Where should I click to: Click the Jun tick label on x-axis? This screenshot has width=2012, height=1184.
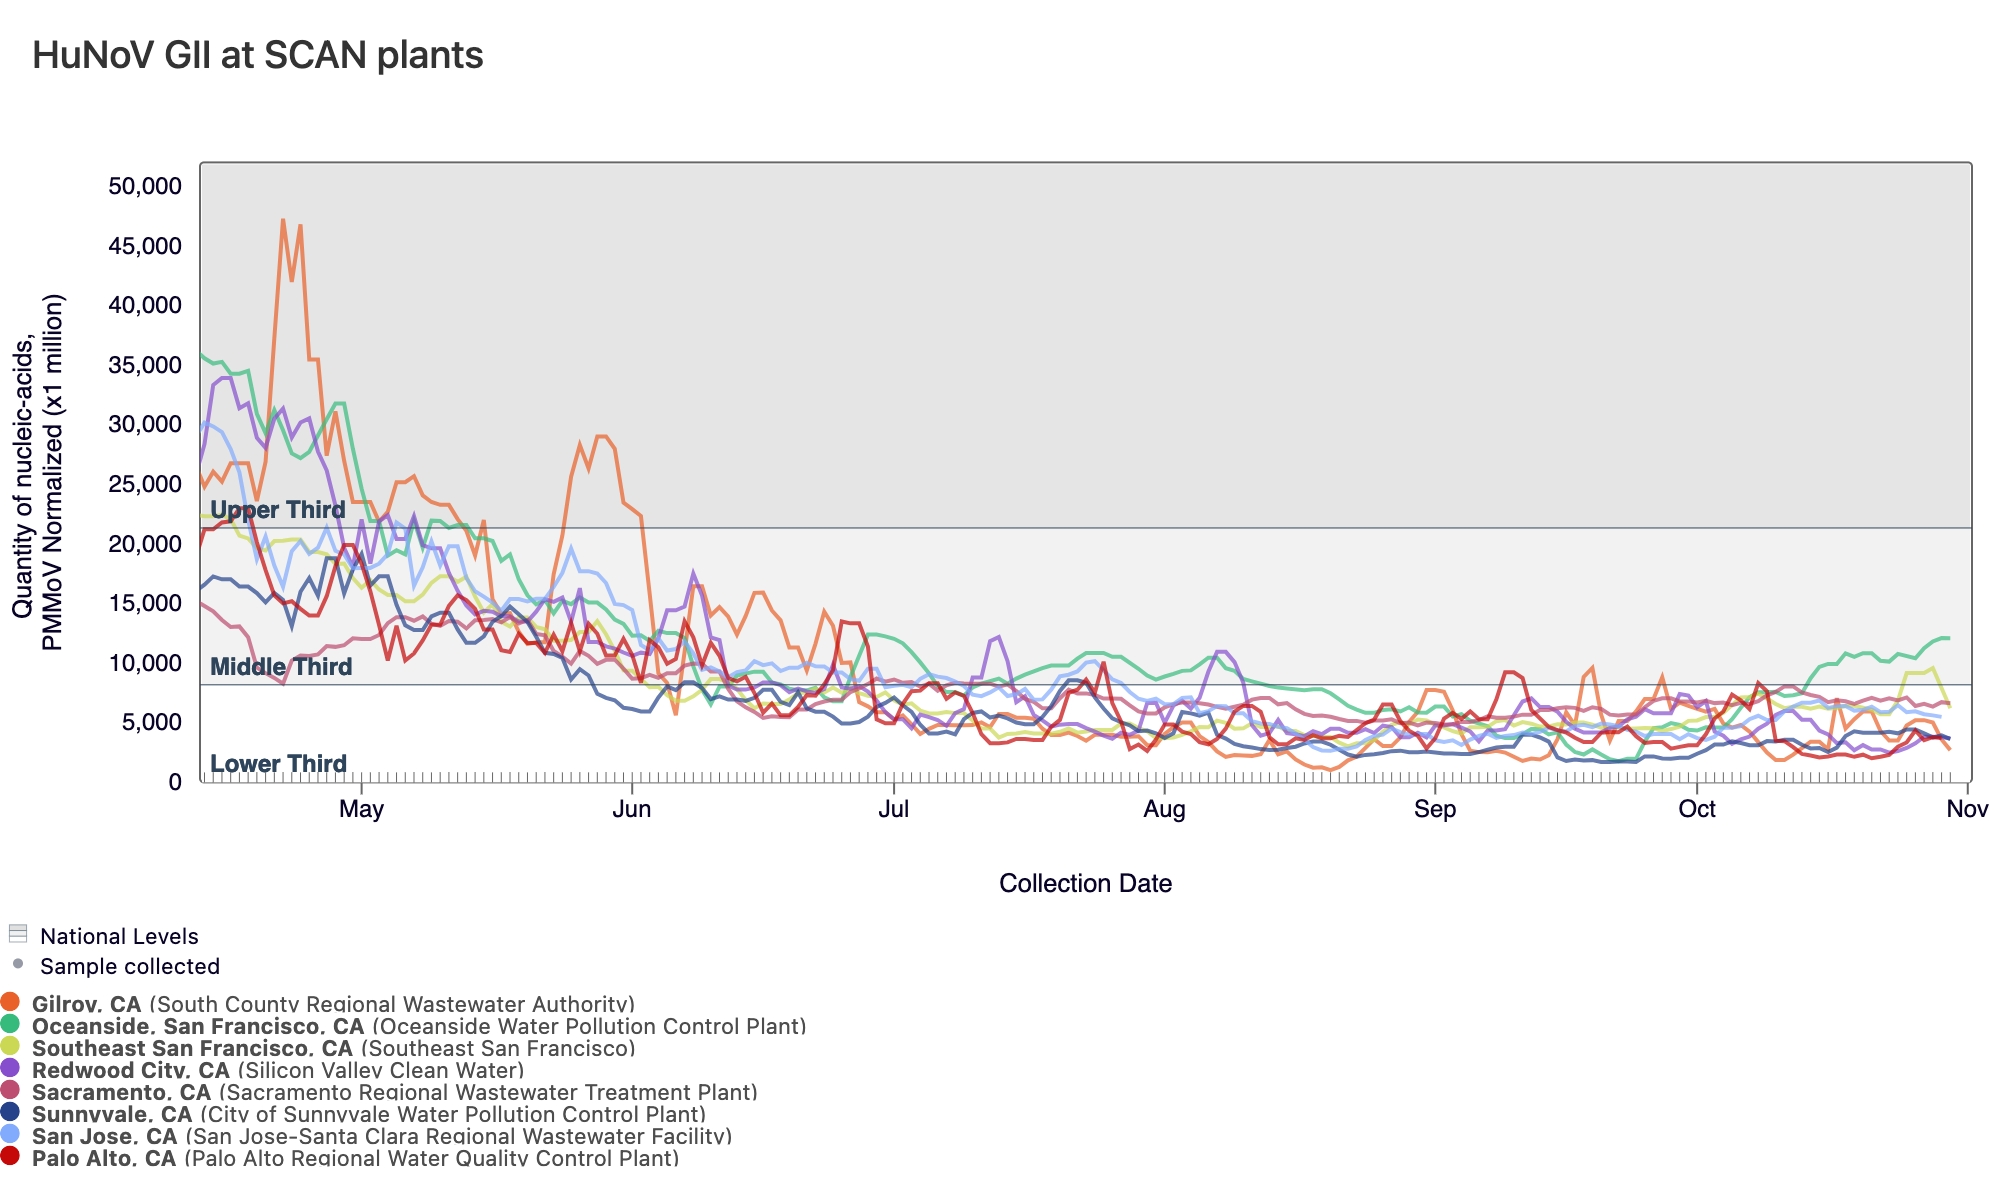pos(631,809)
